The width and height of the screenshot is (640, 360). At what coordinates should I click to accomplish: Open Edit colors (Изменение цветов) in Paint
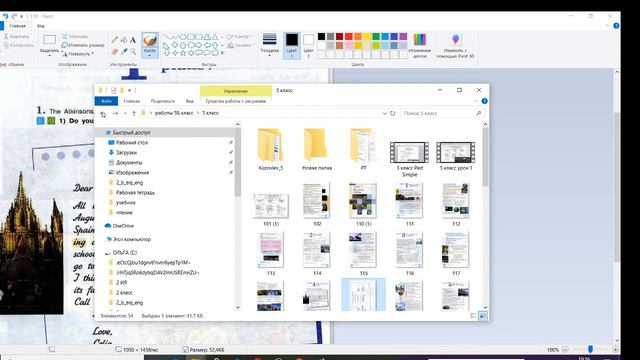pyautogui.click(x=420, y=45)
